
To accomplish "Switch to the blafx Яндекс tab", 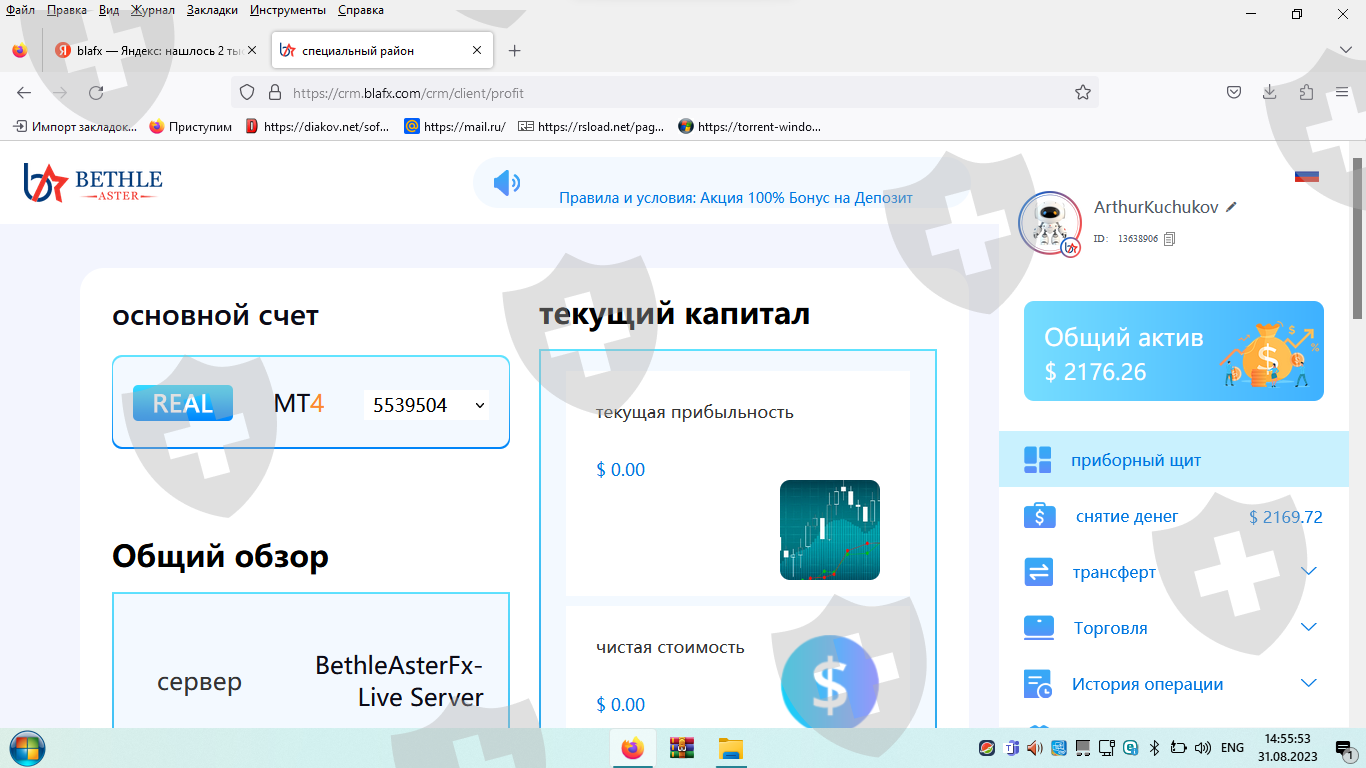I will [x=150, y=51].
